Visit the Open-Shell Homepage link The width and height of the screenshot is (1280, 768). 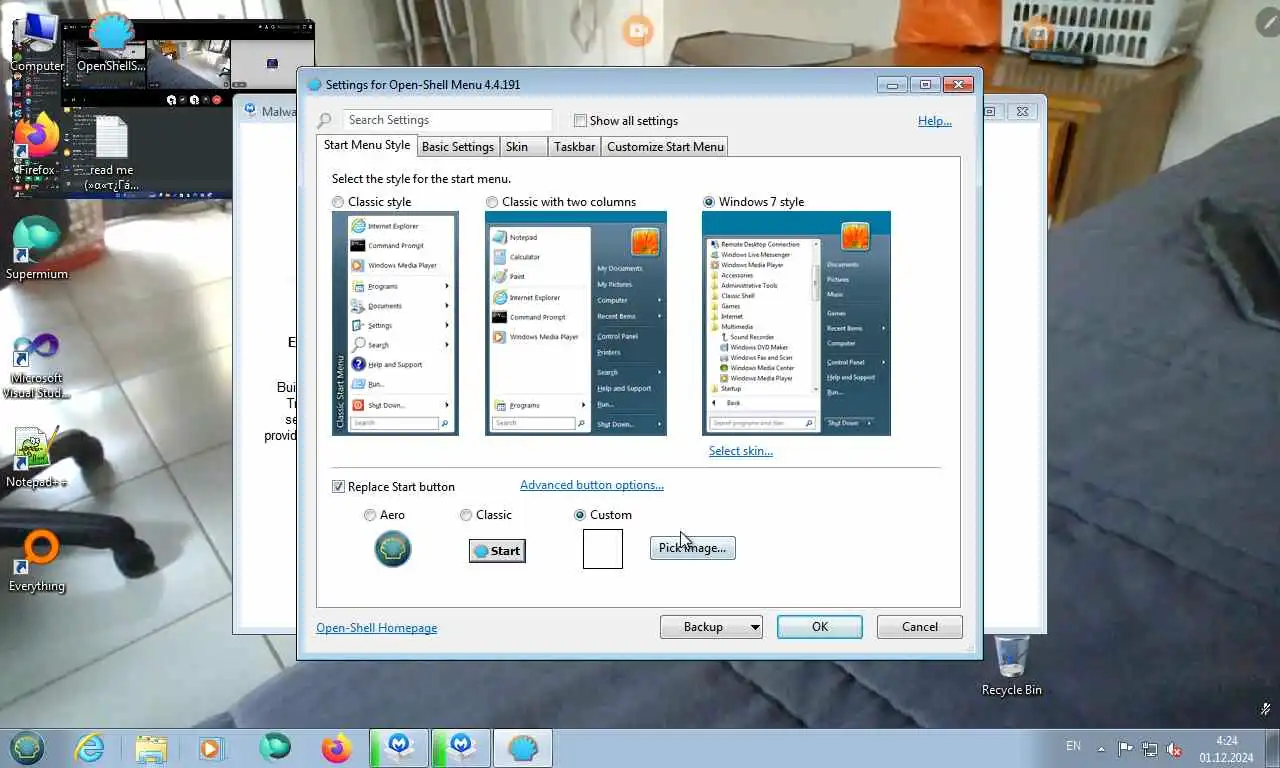coord(377,628)
